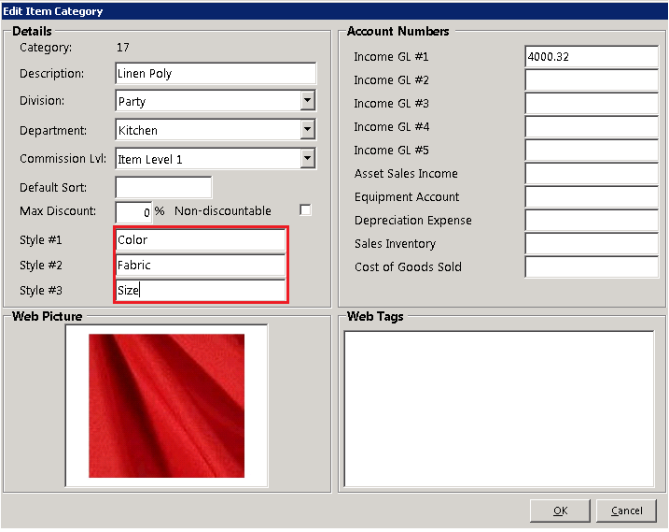669x532 pixels.
Task: Click the Style #3 field containing Size
Action: point(201,290)
